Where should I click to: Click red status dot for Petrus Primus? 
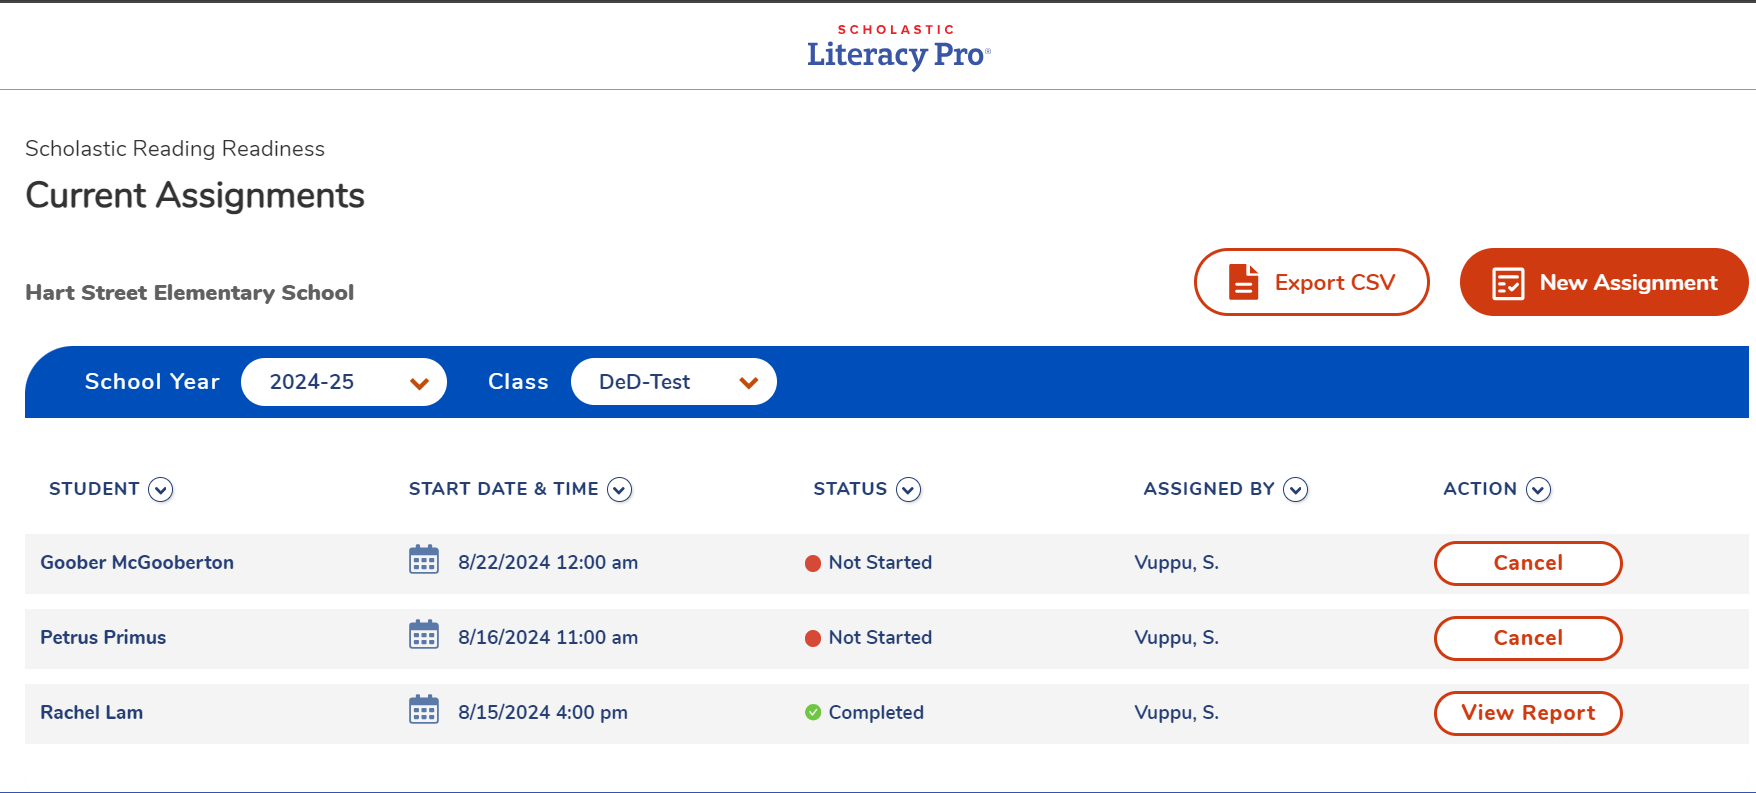[x=813, y=638]
